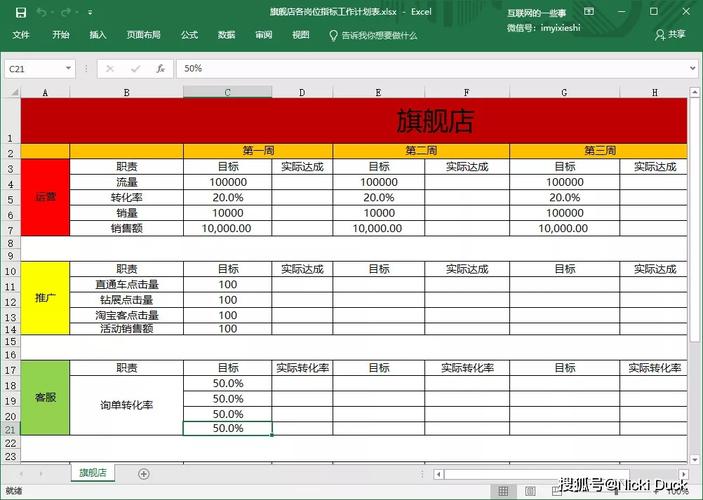Image resolution: width=703 pixels, height=500 pixels.
Task: Open the 数据 ribbon tab
Action: click(x=226, y=35)
